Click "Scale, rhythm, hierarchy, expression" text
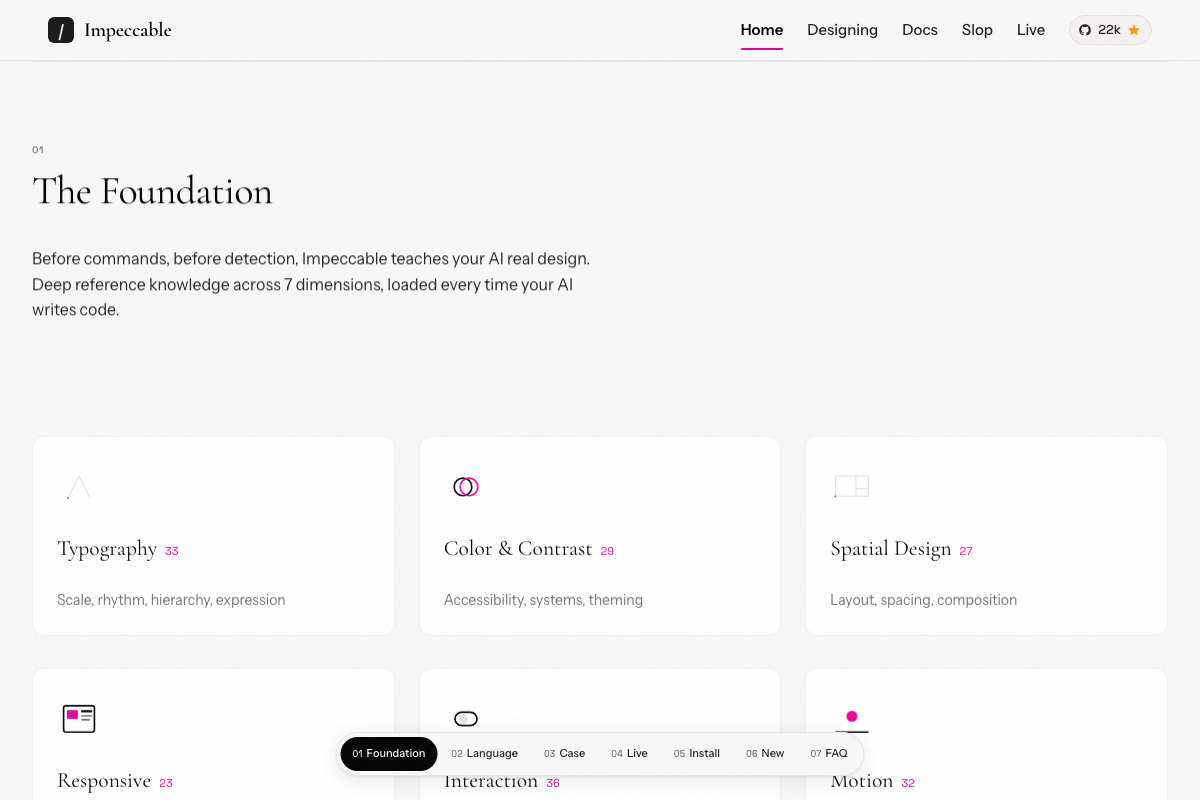 point(171,600)
